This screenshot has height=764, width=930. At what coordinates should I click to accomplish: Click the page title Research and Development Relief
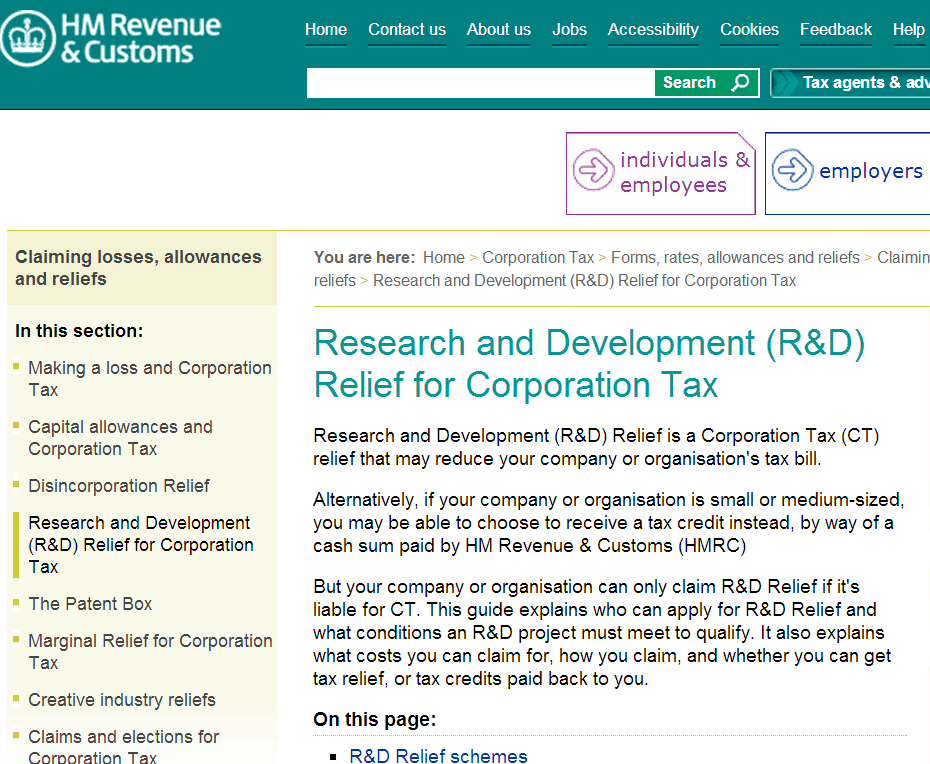click(x=589, y=364)
